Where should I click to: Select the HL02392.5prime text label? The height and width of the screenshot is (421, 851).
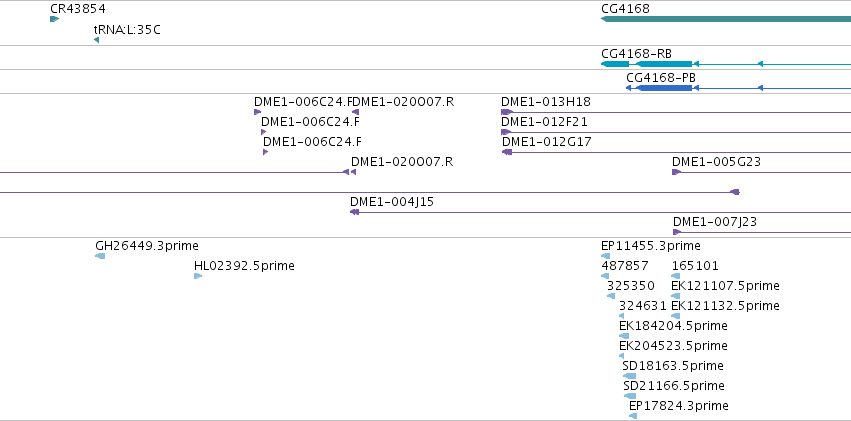click(x=244, y=266)
